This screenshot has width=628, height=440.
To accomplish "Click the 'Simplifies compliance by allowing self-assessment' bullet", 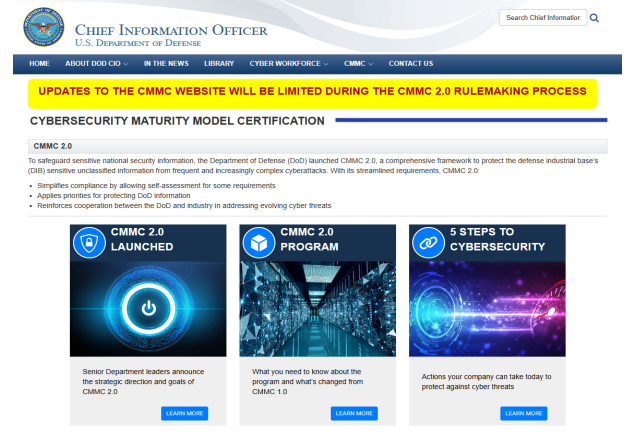I will point(156,186).
